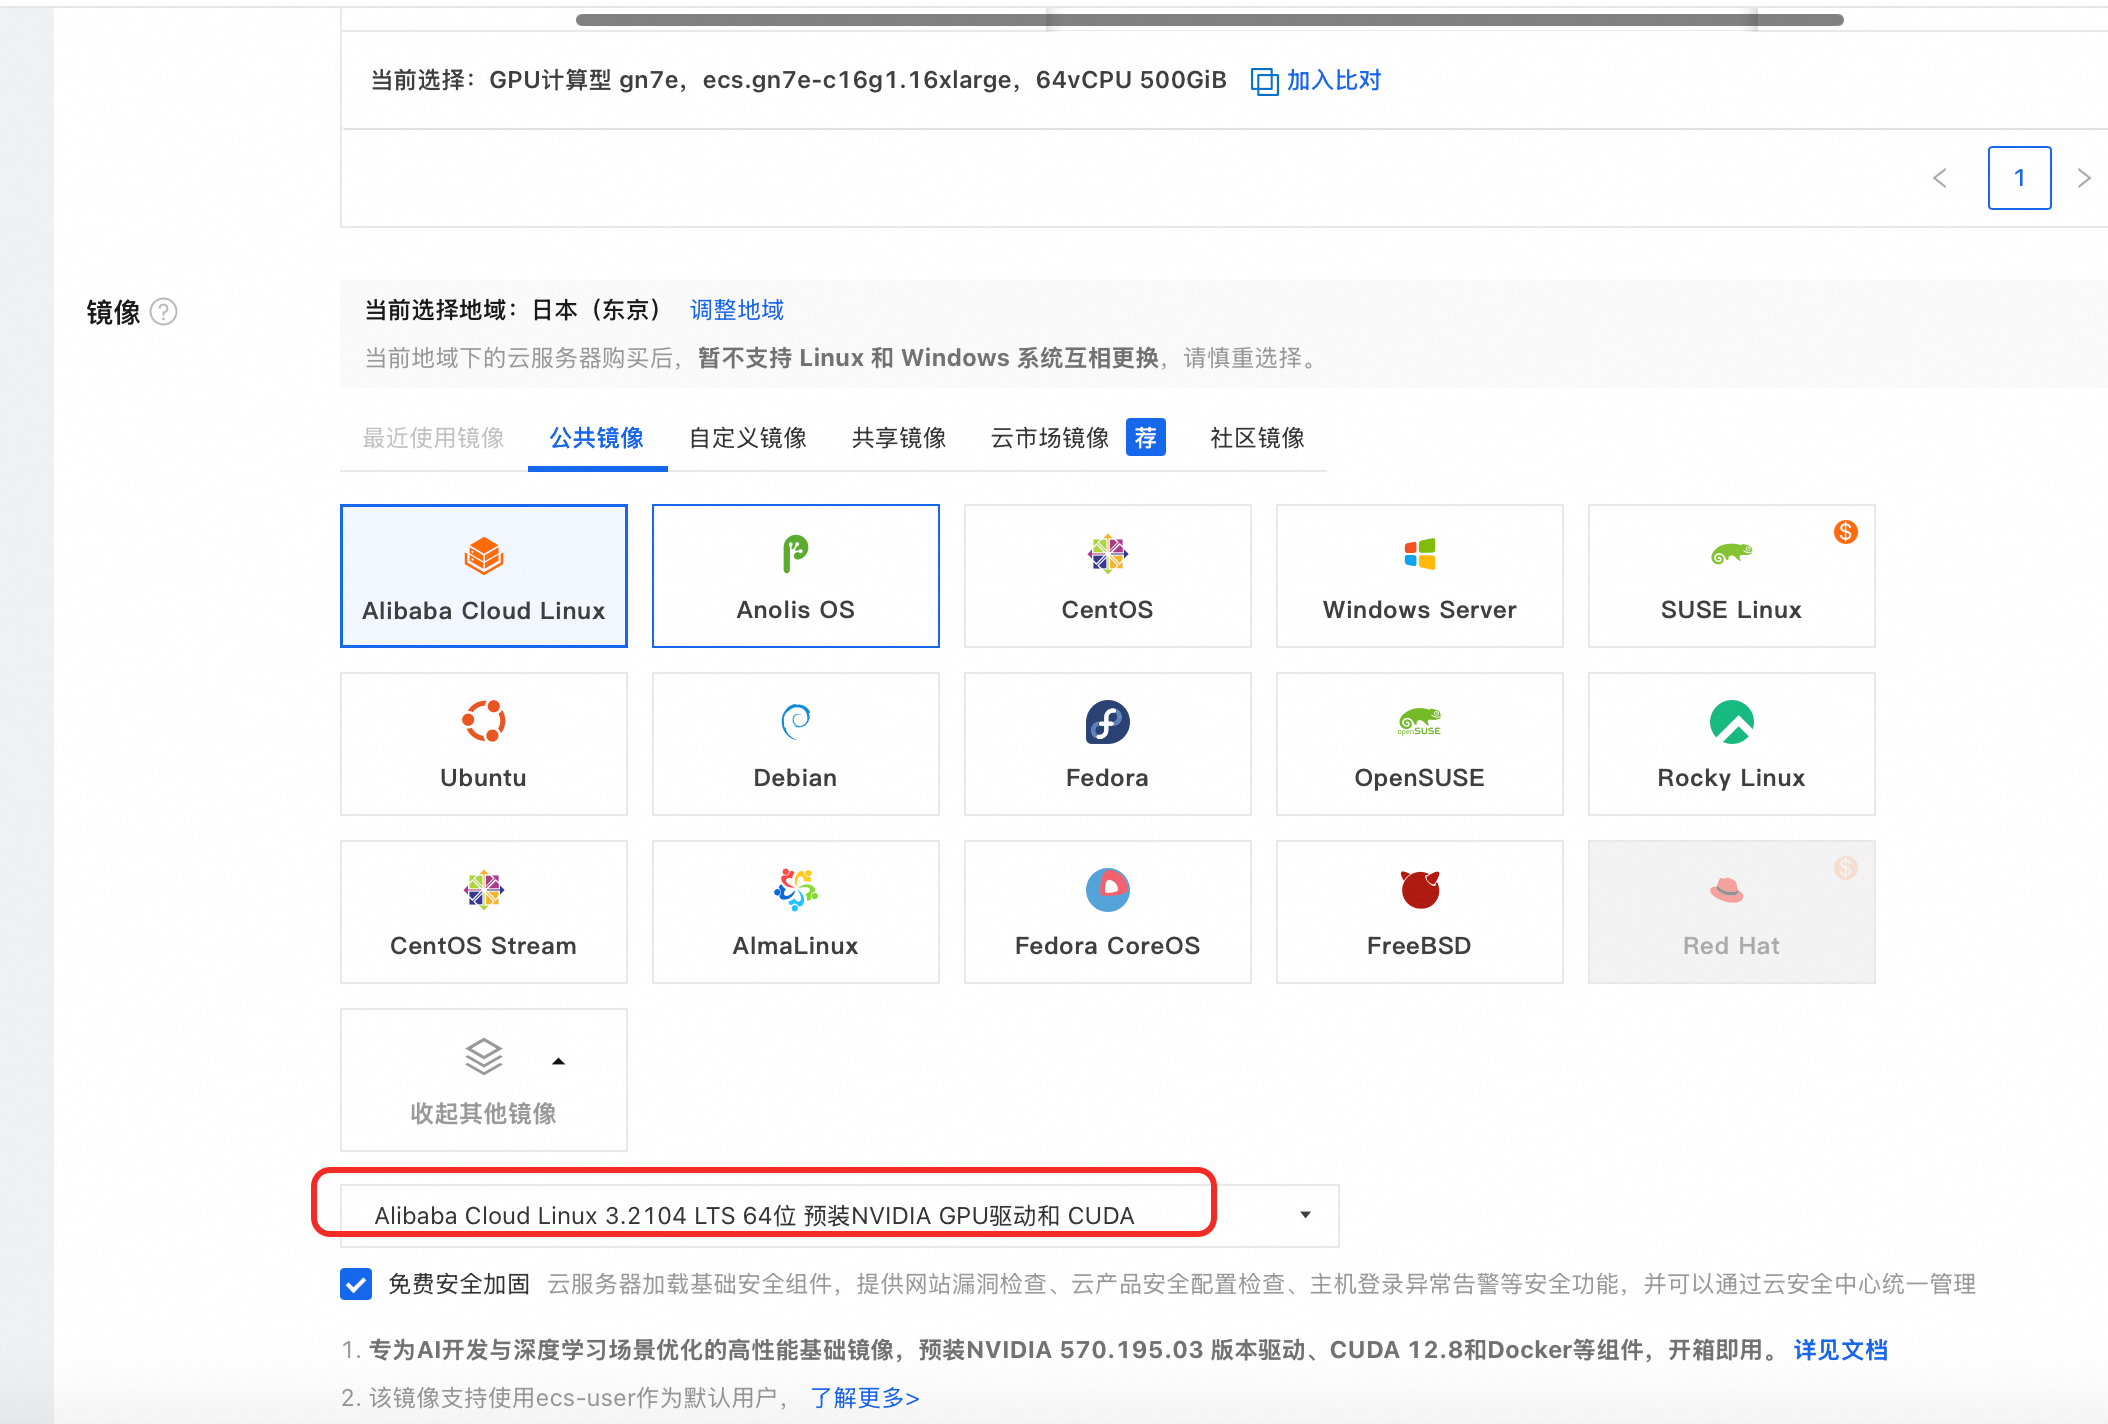Viewport: 2108px width, 1424px height.
Task: Go to next page arrow in pagination
Action: [2084, 178]
